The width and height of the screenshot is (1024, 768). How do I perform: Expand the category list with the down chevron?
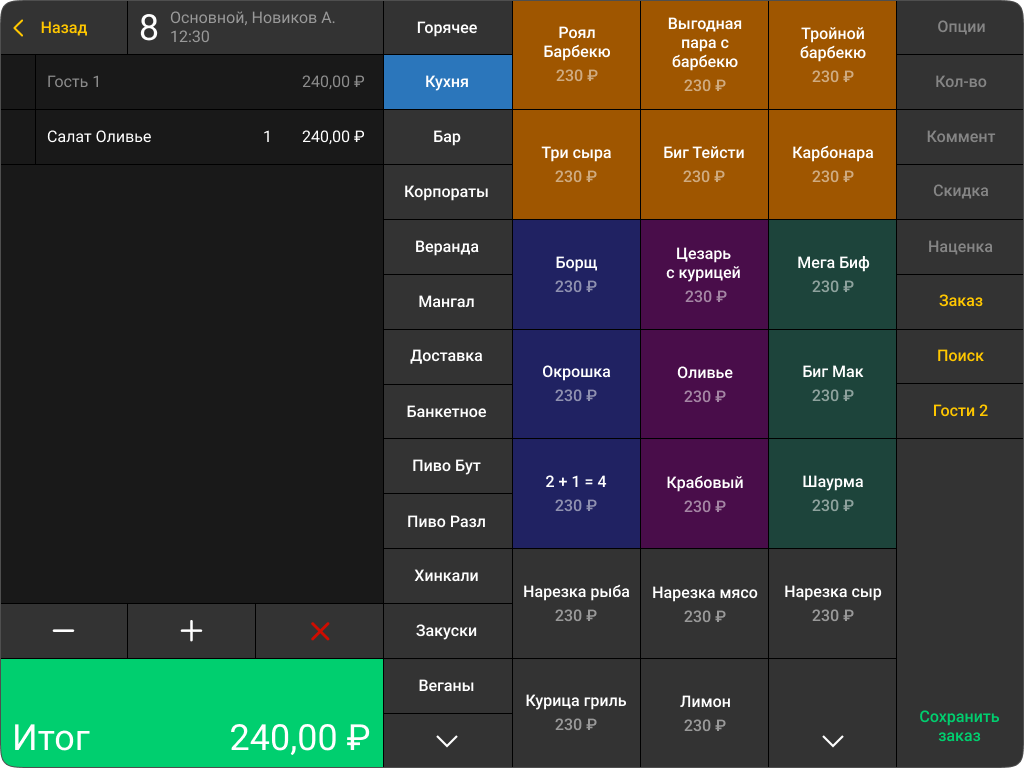(x=447, y=741)
